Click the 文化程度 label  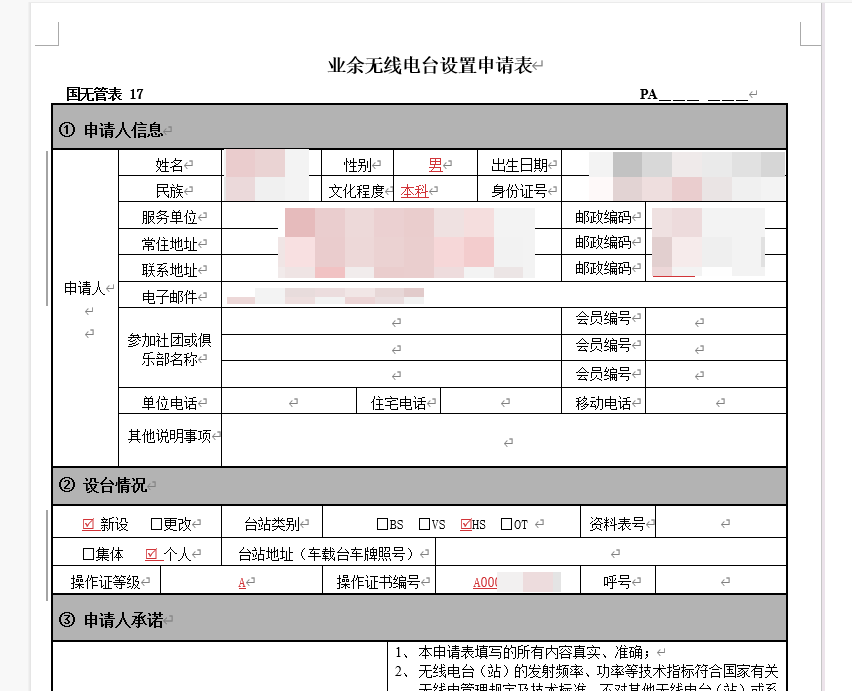[356, 191]
